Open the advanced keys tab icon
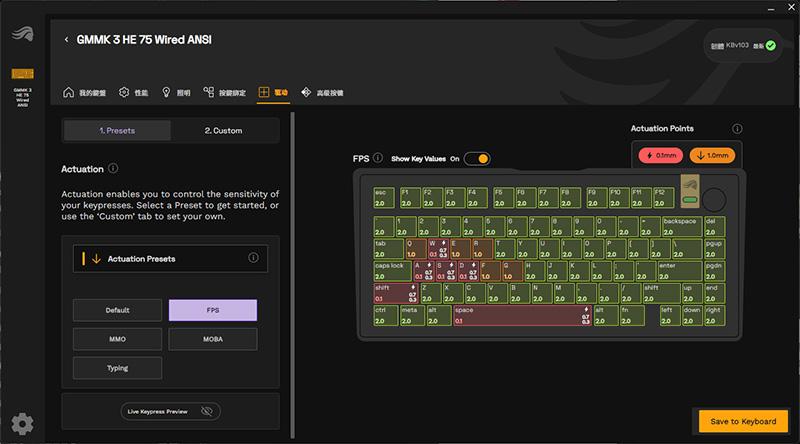This screenshot has height=444, width=800. coord(306,92)
